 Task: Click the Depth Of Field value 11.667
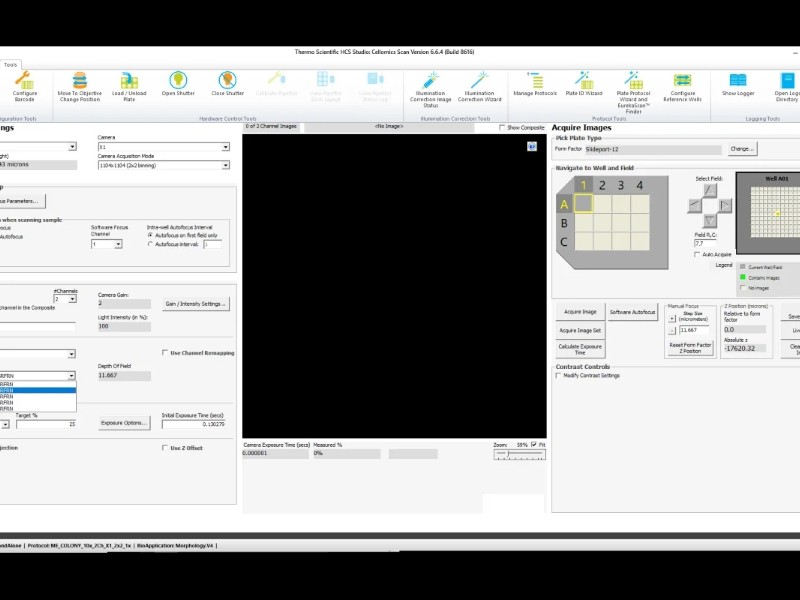click(124, 376)
